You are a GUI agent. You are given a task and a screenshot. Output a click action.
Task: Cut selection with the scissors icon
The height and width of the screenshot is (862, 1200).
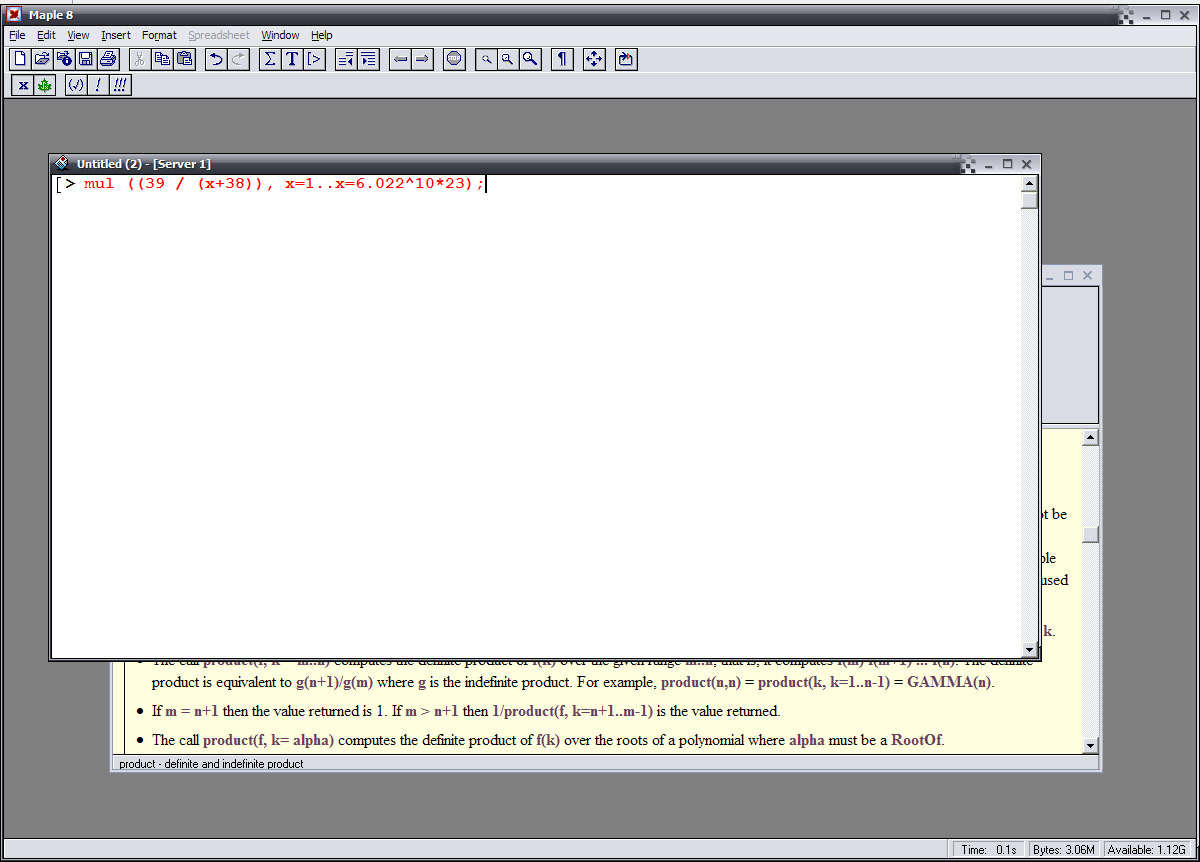(x=140, y=60)
